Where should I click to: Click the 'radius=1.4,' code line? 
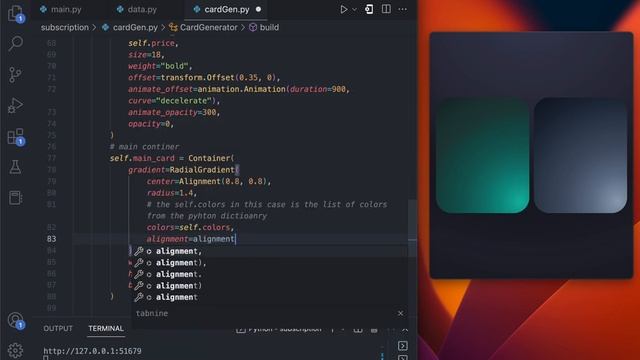(172, 193)
